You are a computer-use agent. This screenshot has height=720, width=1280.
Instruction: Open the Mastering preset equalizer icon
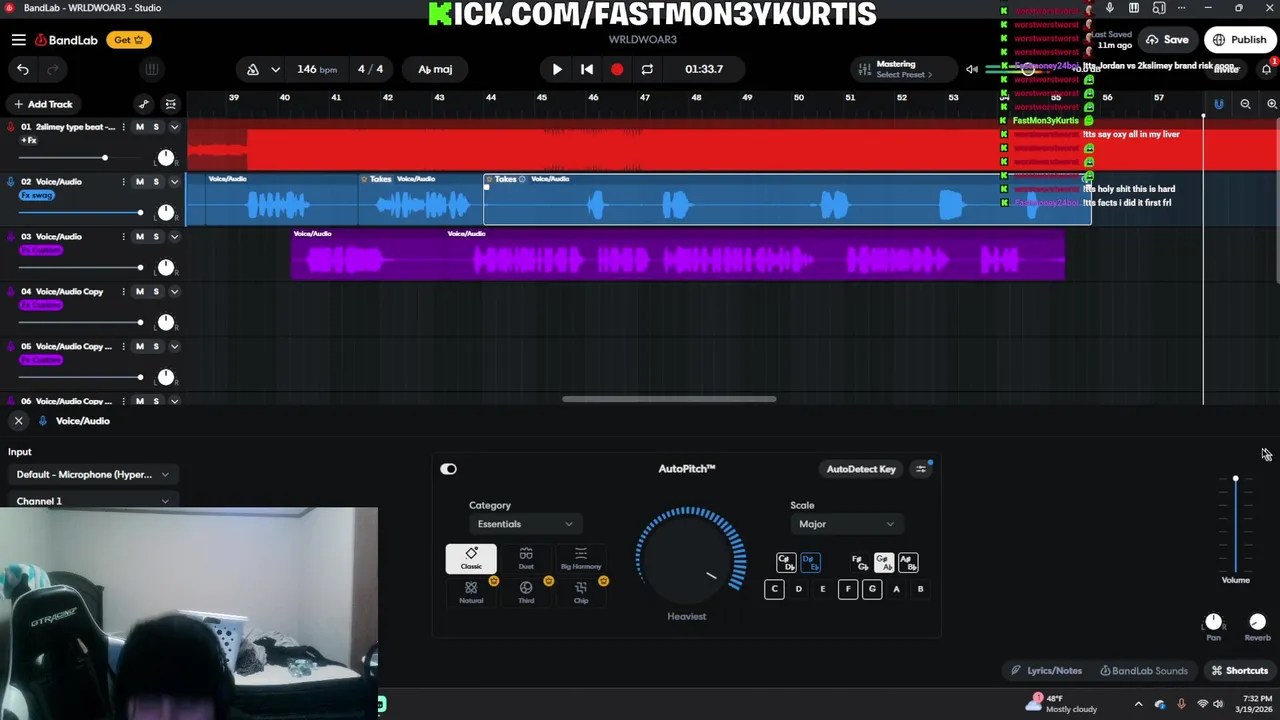pyautogui.click(x=864, y=69)
